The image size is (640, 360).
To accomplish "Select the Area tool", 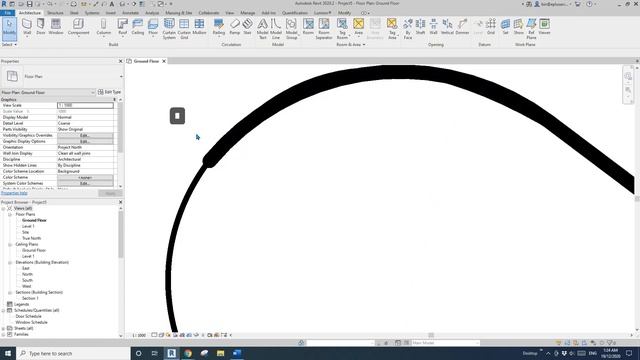I will pos(358,27).
